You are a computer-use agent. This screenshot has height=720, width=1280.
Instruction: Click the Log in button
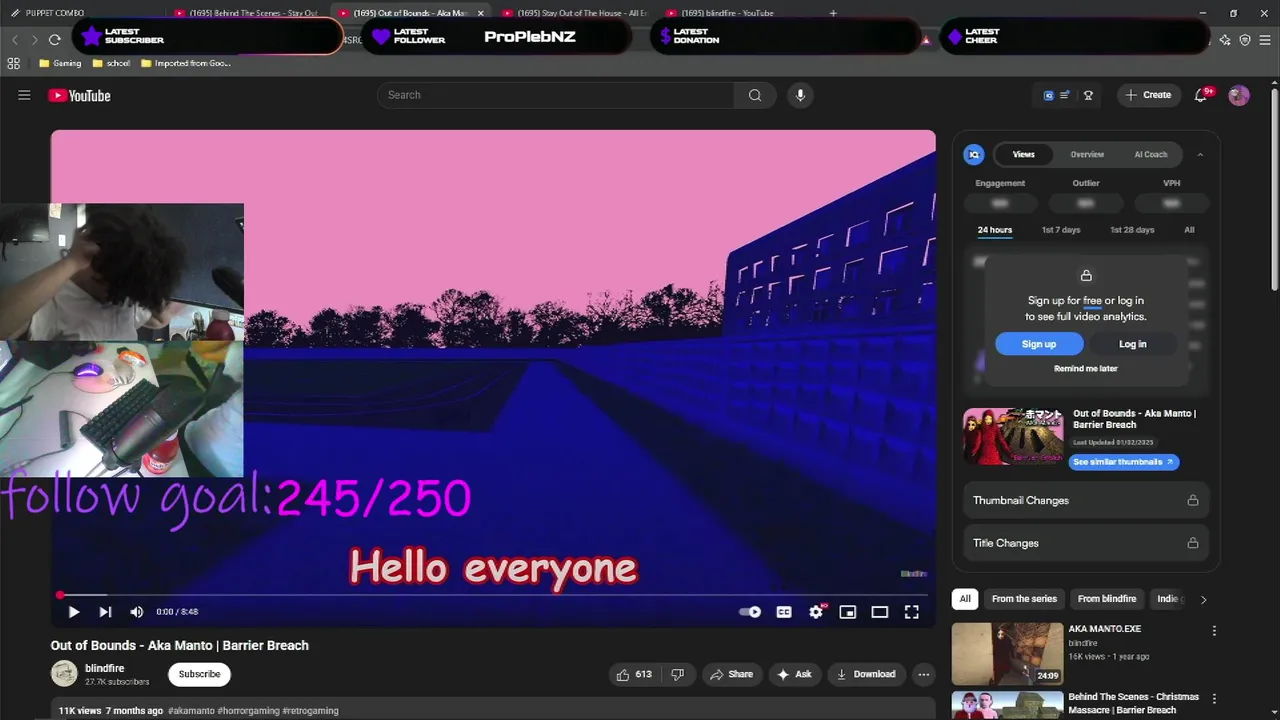[1132, 344]
